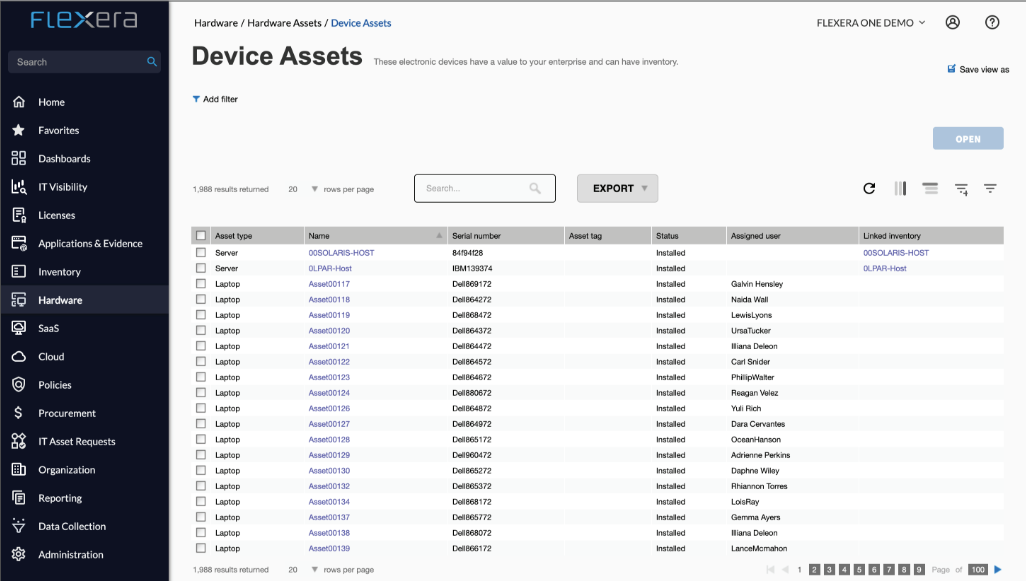
Task: Click the table search input field
Action: coord(474,188)
